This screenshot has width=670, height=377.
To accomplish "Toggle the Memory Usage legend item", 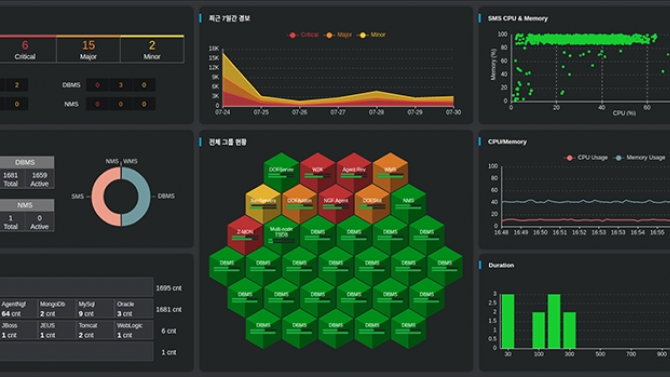I will [x=640, y=158].
